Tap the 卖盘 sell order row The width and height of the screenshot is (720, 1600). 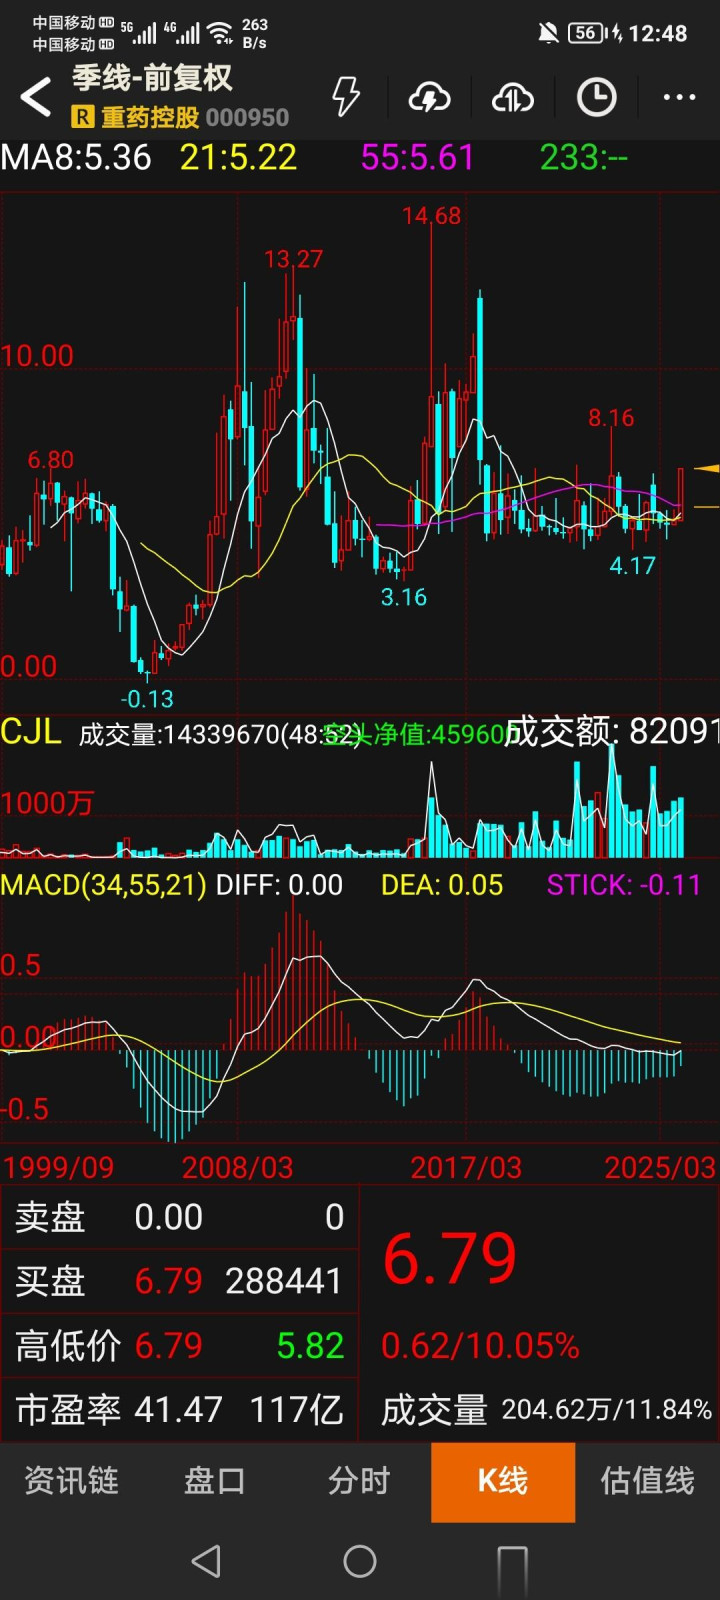click(x=180, y=1217)
